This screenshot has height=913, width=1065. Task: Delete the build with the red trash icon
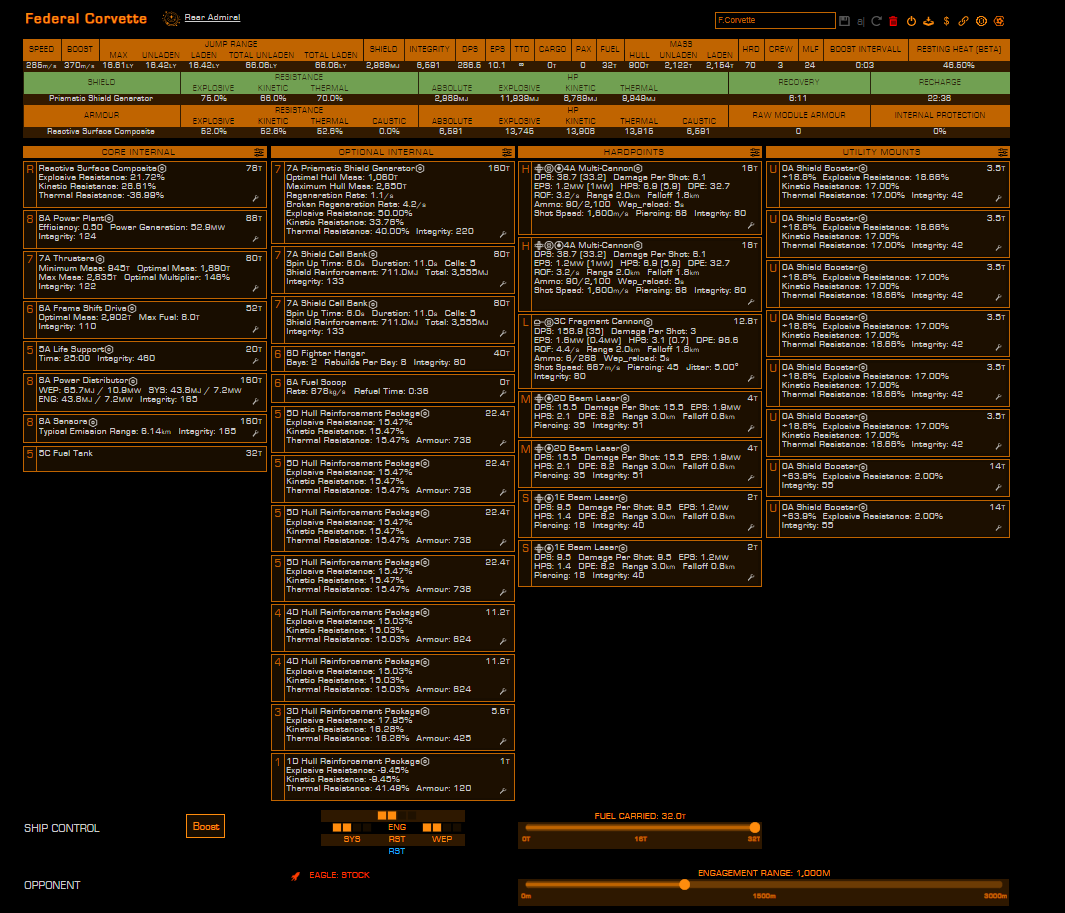pos(893,21)
